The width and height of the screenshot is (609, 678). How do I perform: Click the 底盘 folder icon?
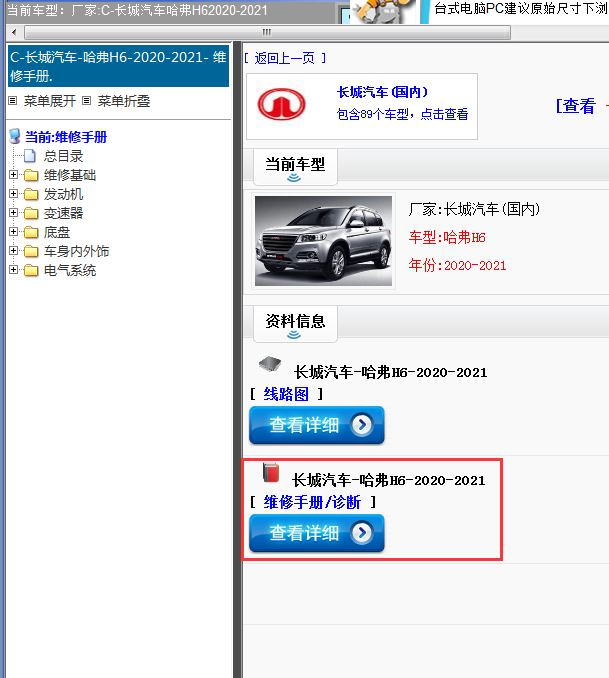[x=31, y=232]
